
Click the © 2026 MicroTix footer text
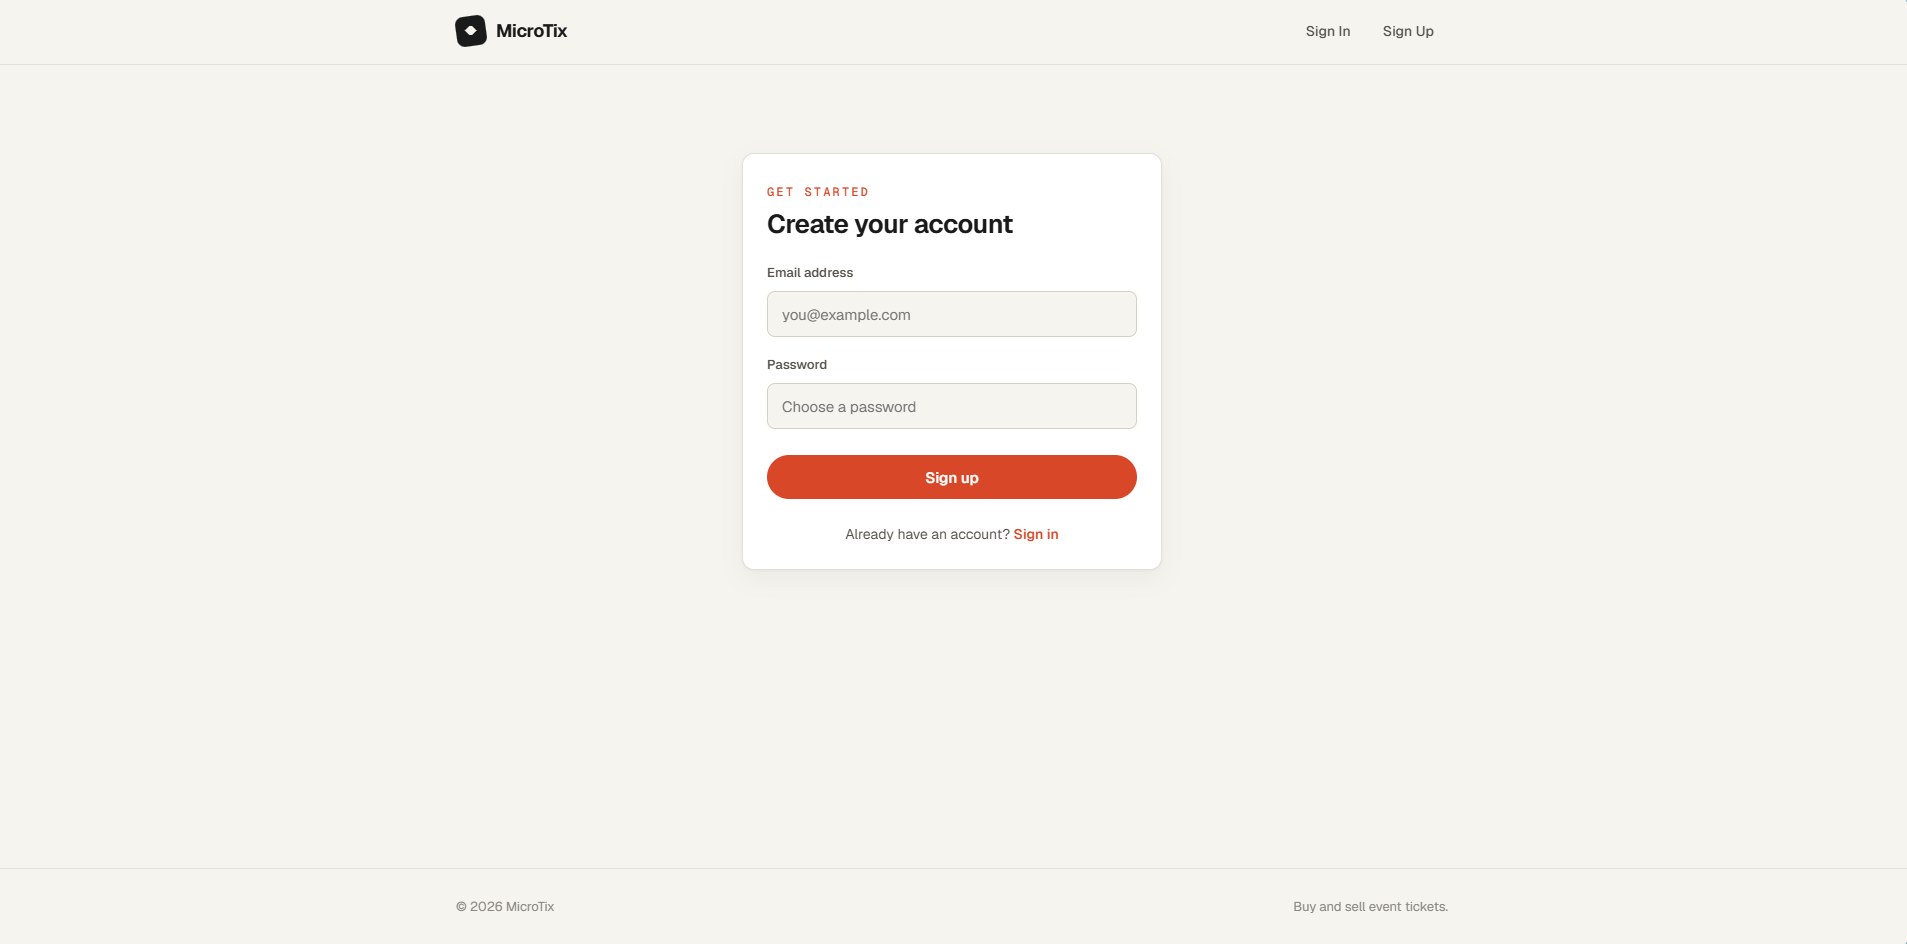[505, 906]
